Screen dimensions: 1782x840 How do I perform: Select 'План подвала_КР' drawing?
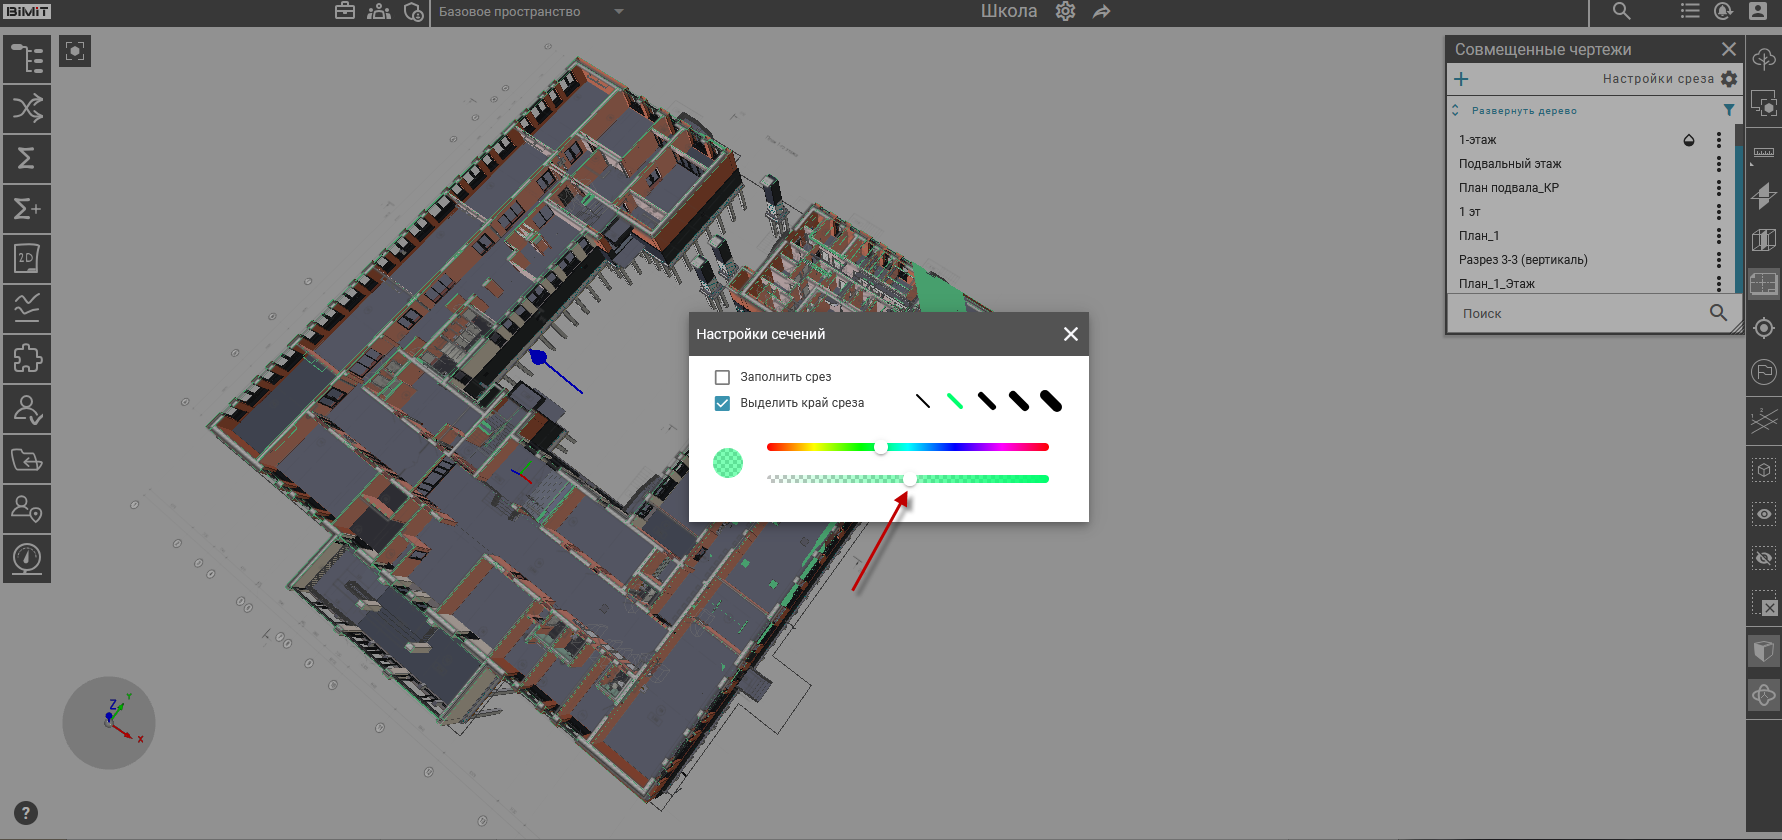[x=1508, y=188]
